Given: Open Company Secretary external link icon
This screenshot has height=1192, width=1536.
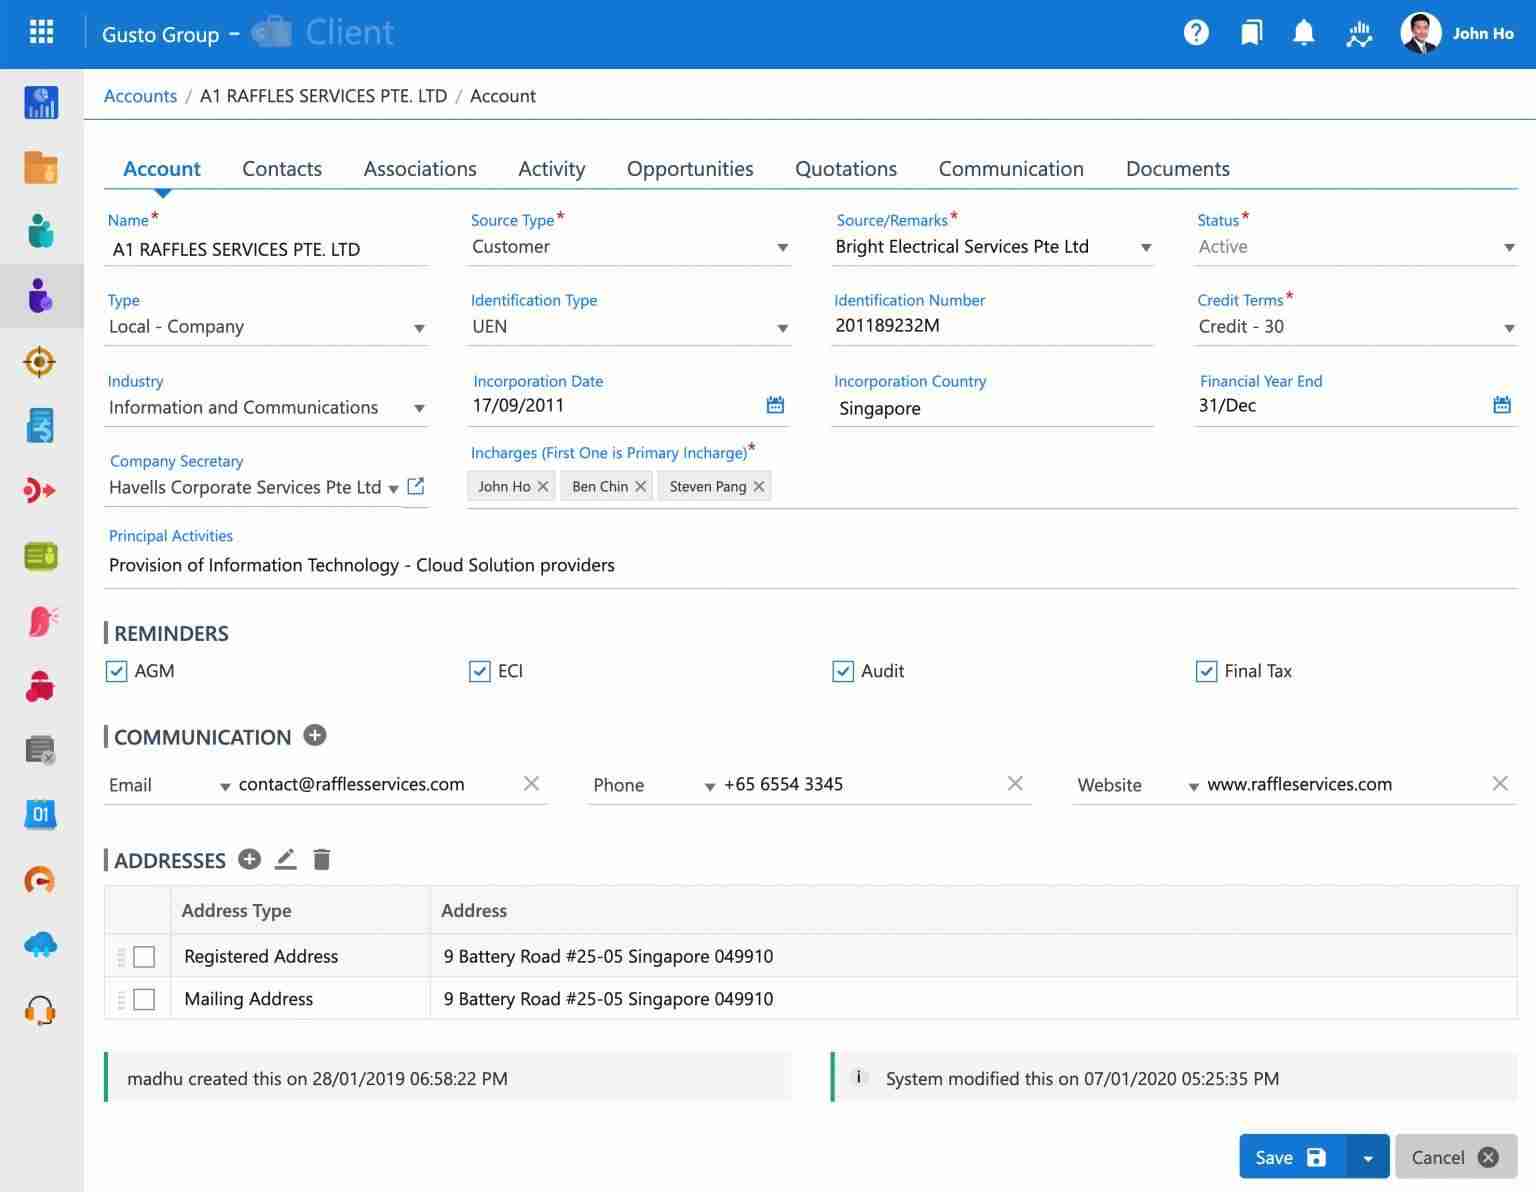Looking at the screenshot, I should 416,486.
